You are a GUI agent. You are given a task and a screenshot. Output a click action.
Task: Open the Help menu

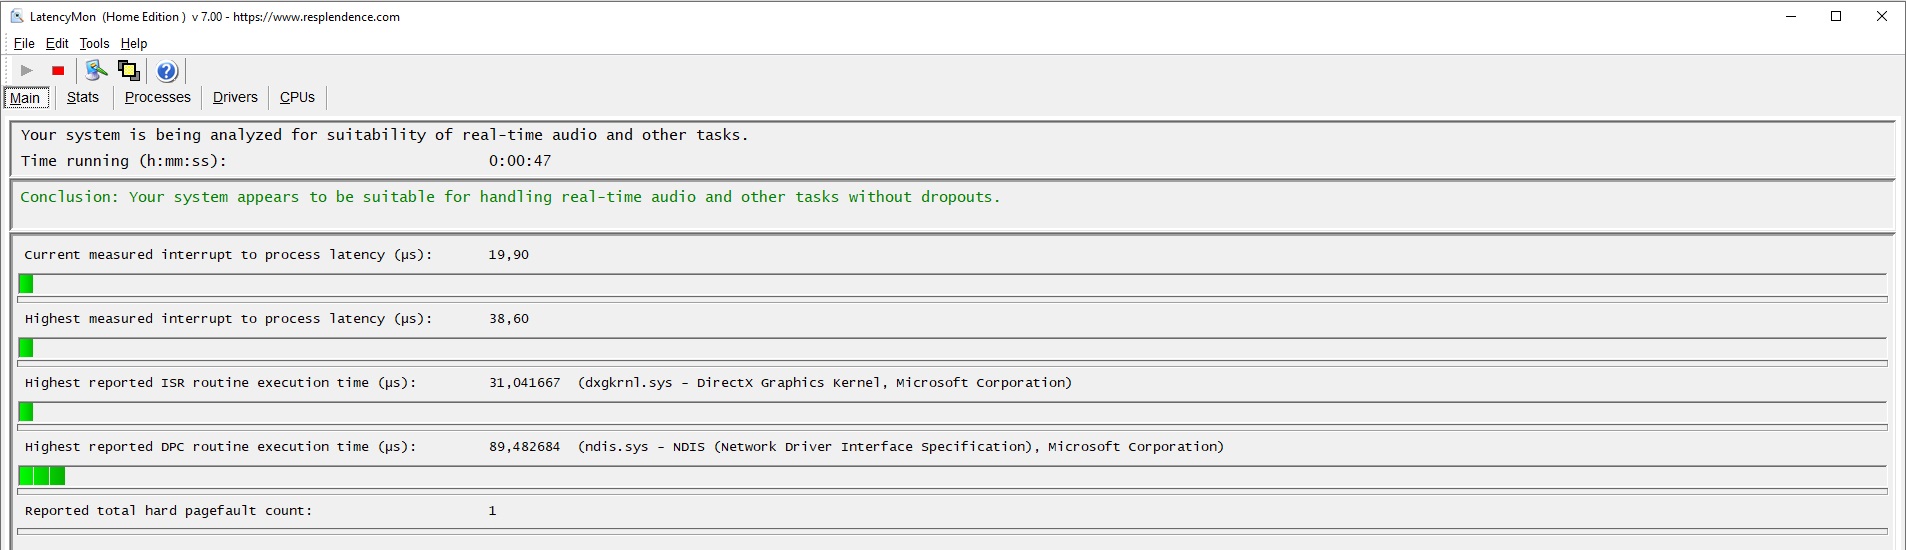(x=134, y=43)
